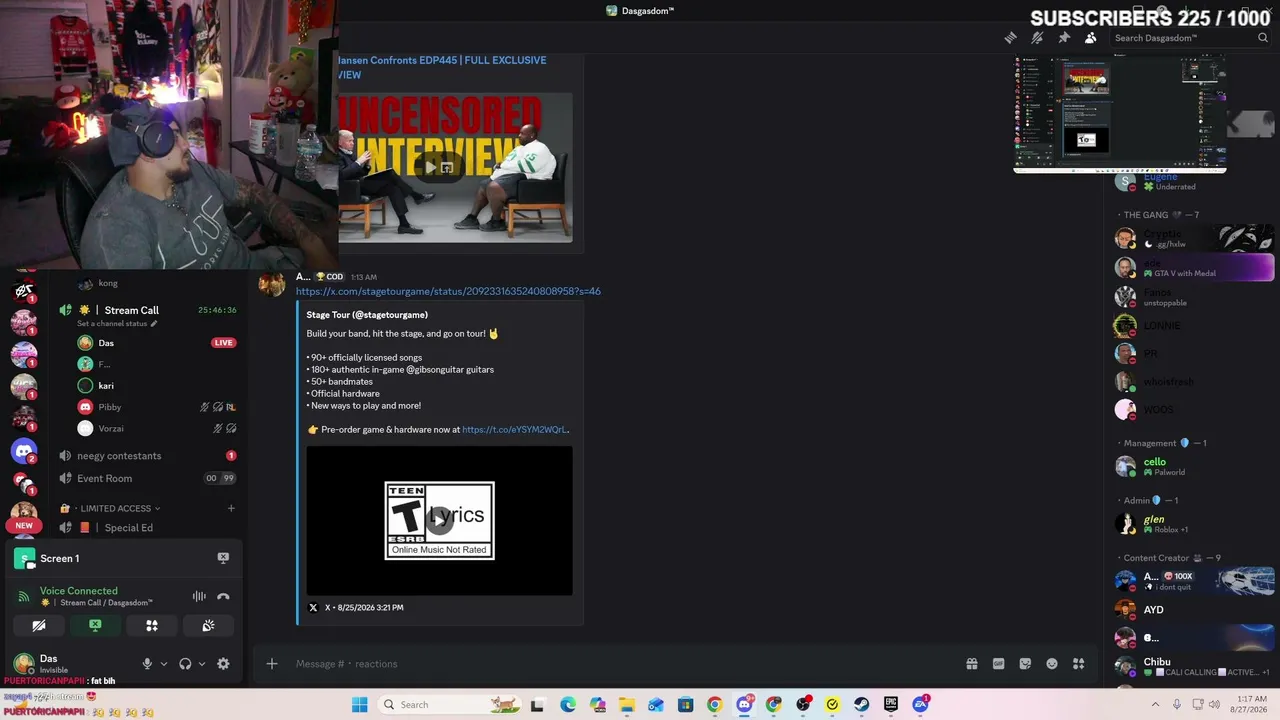Click the Search Dasgasdom search box
Viewport: 1280px width, 720px height.
point(1190,38)
